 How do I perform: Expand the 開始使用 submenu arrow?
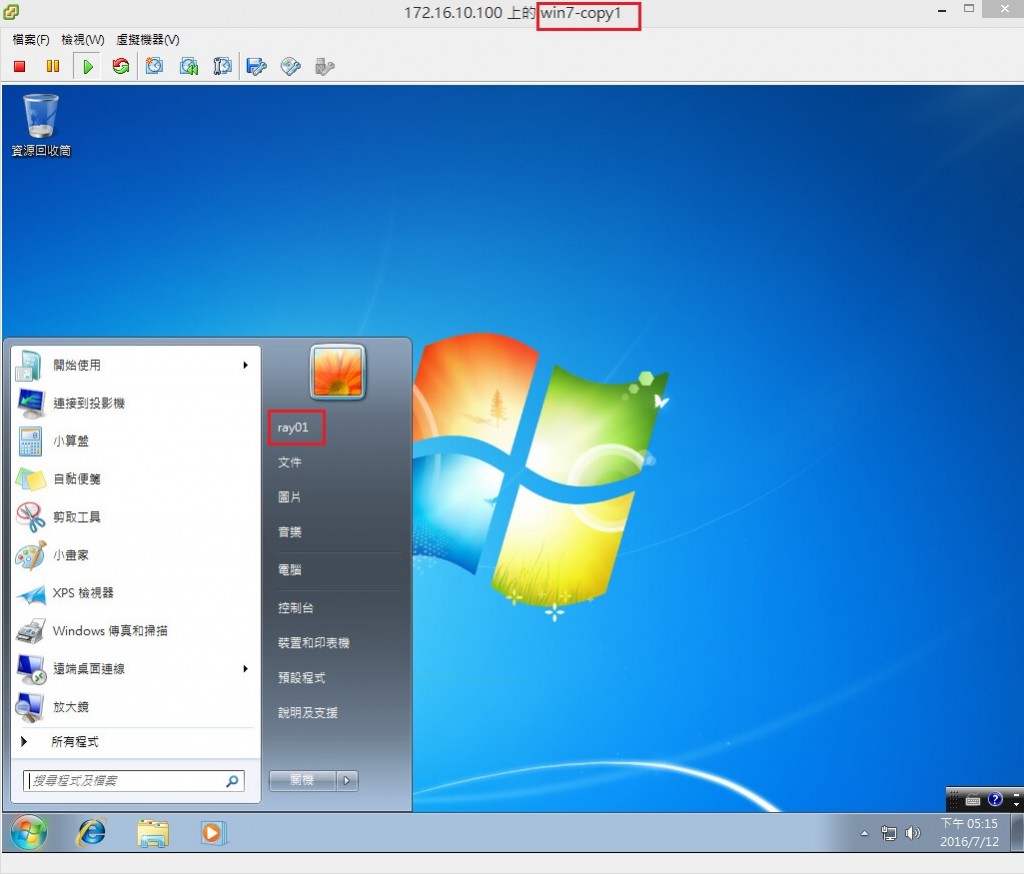(x=246, y=365)
